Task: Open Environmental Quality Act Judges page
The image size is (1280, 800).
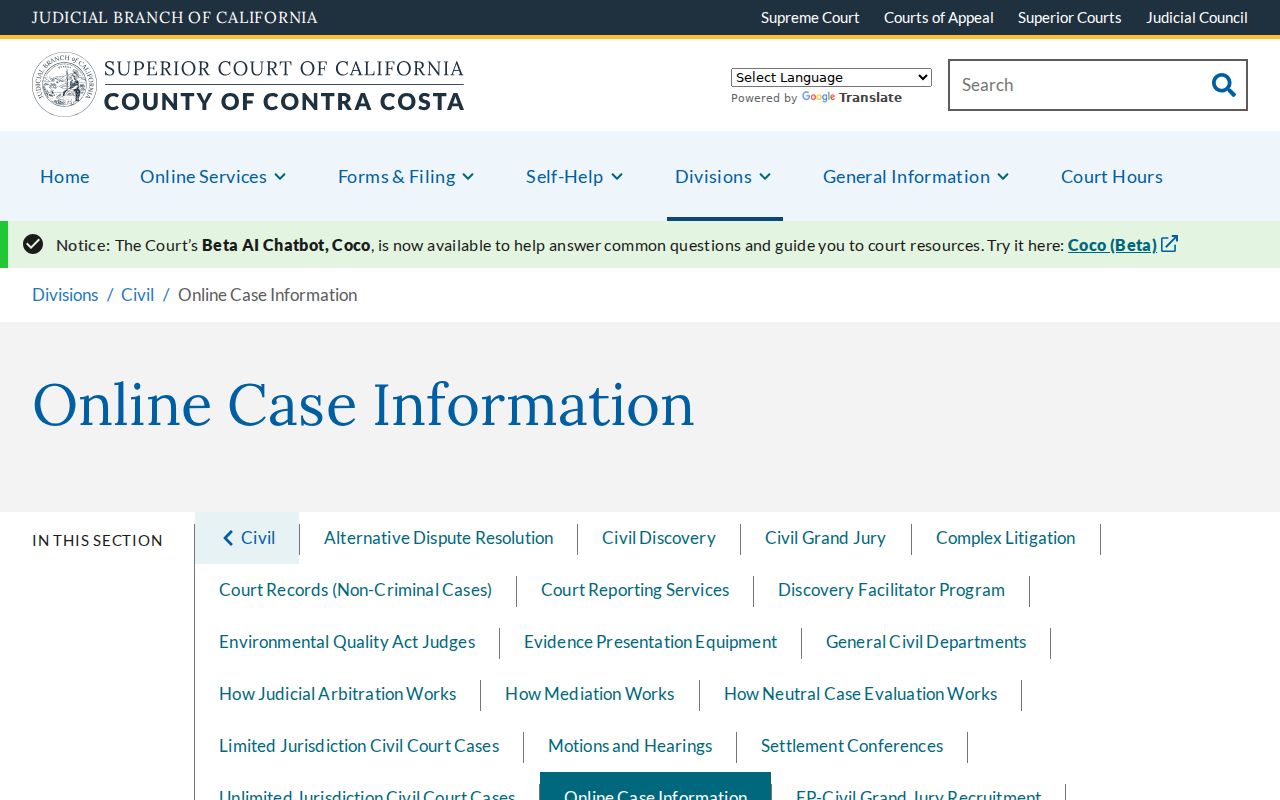Action: point(347,642)
